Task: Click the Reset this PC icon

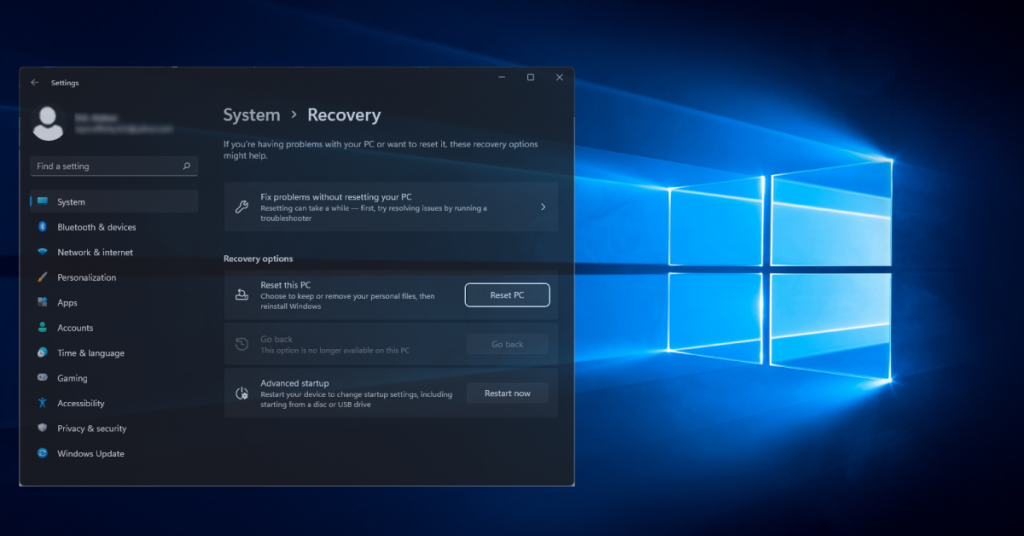Action: coord(242,295)
